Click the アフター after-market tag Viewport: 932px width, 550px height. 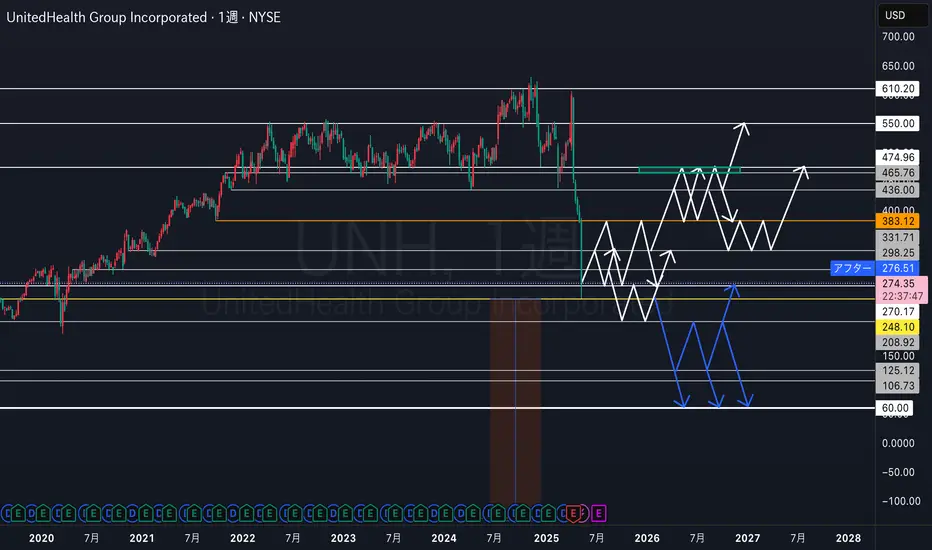tap(852, 268)
